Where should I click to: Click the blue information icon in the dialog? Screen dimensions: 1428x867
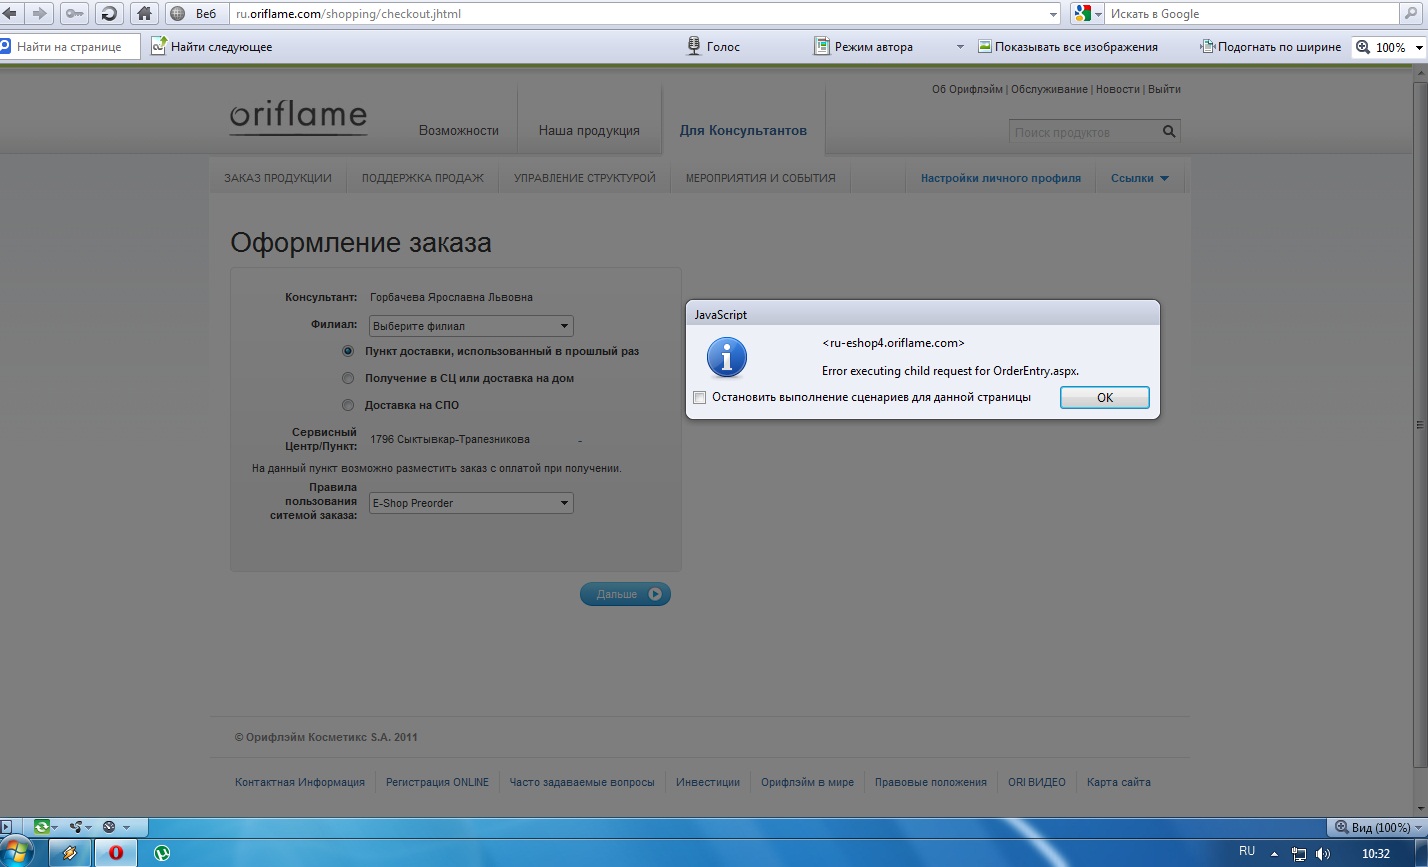point(726,357)
